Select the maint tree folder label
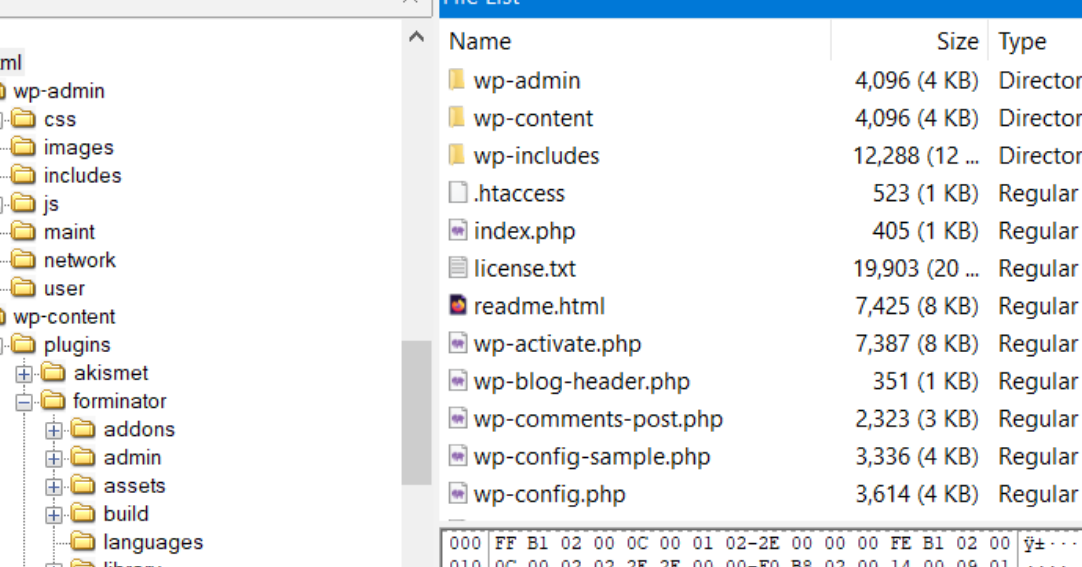The width and height of the screenshot is (1082, 567). 70,232
